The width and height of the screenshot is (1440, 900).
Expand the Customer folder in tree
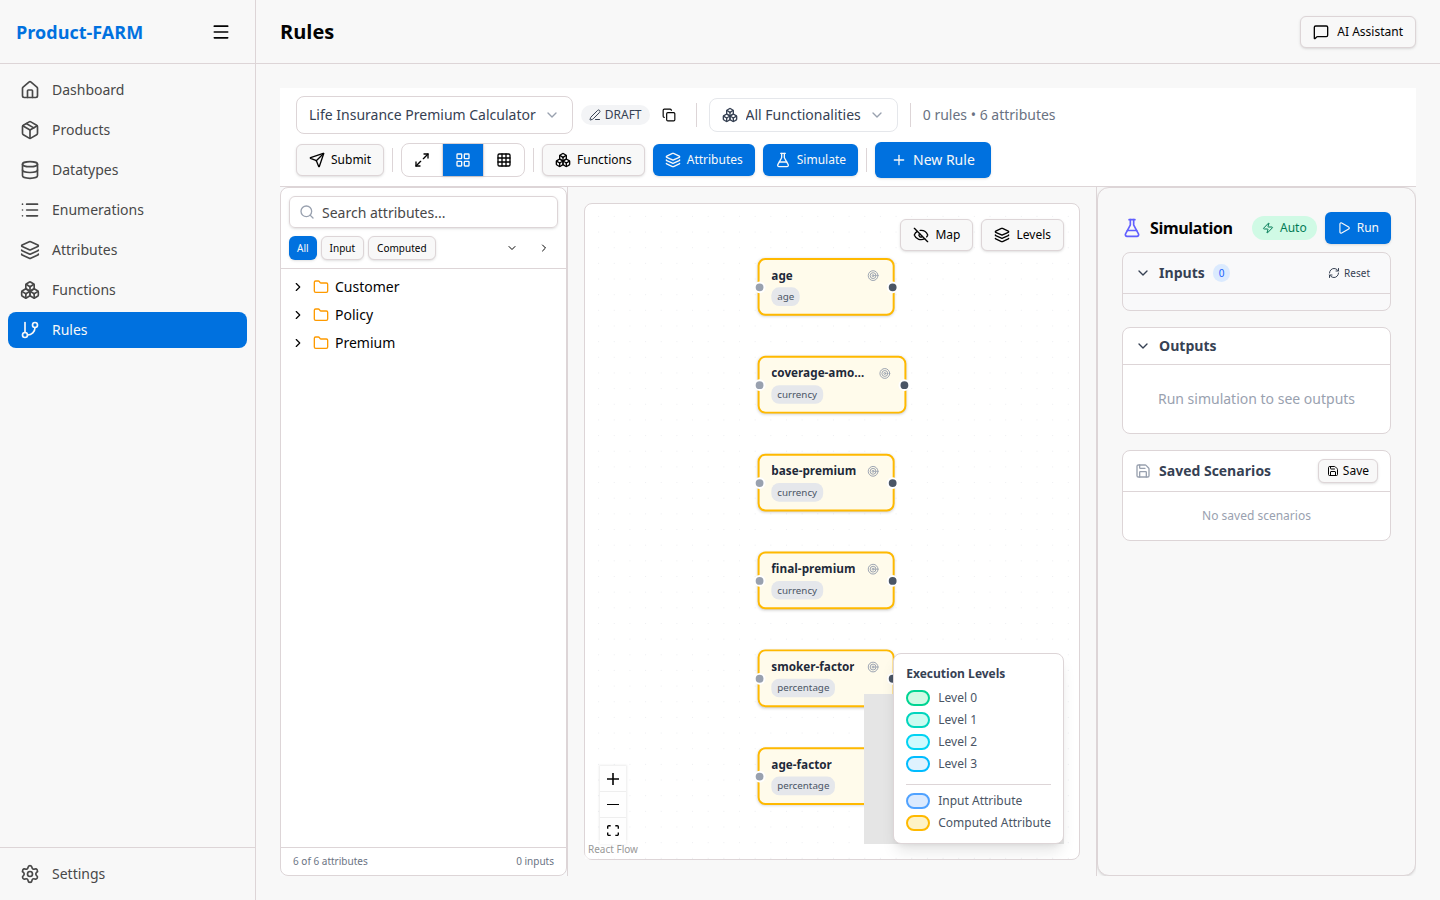point(298,287)
